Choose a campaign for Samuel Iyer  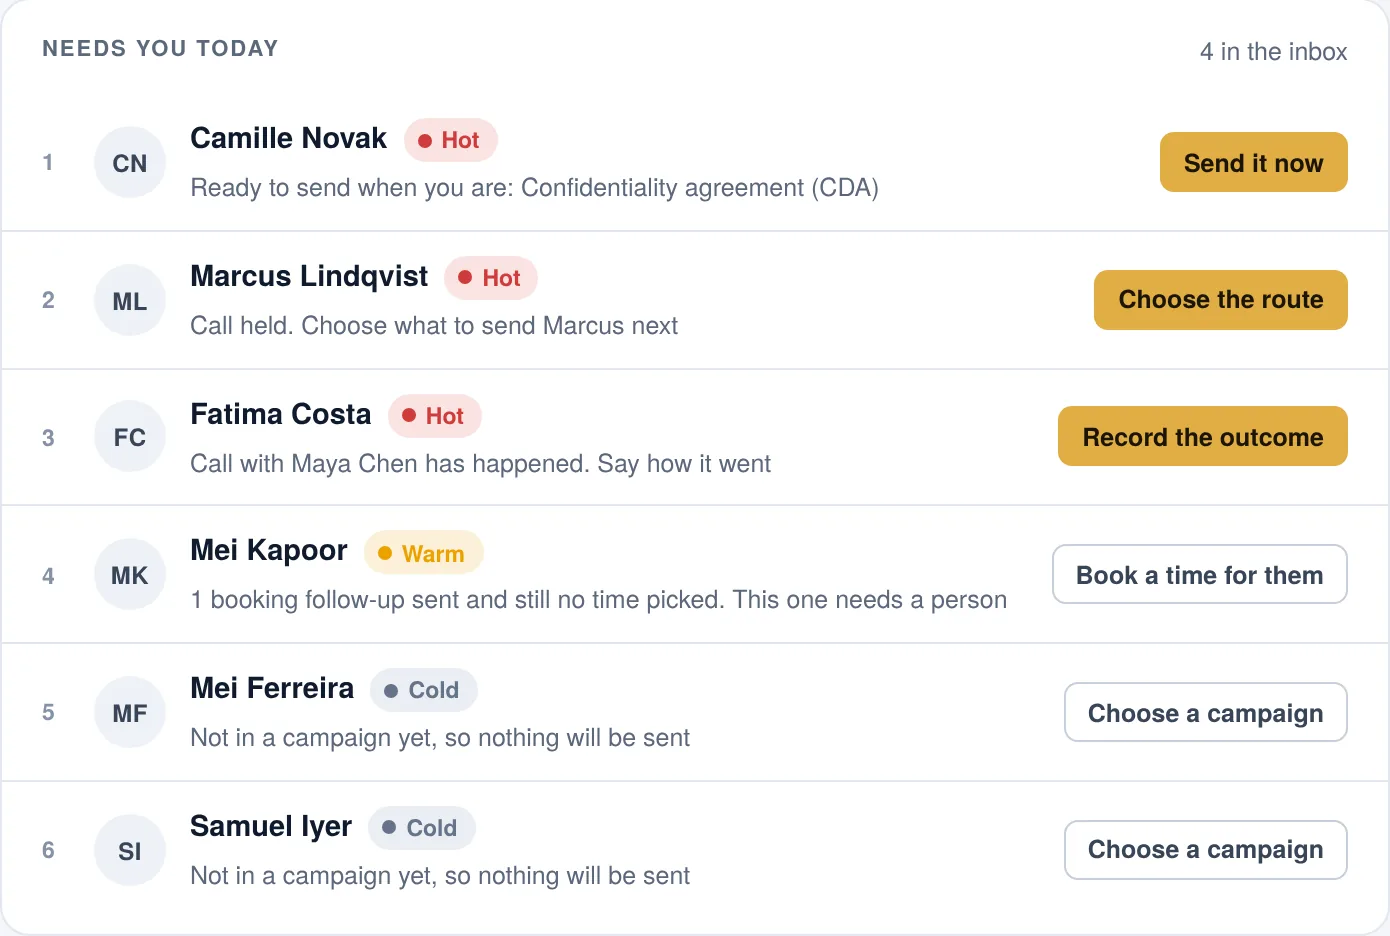(1206, 850)
